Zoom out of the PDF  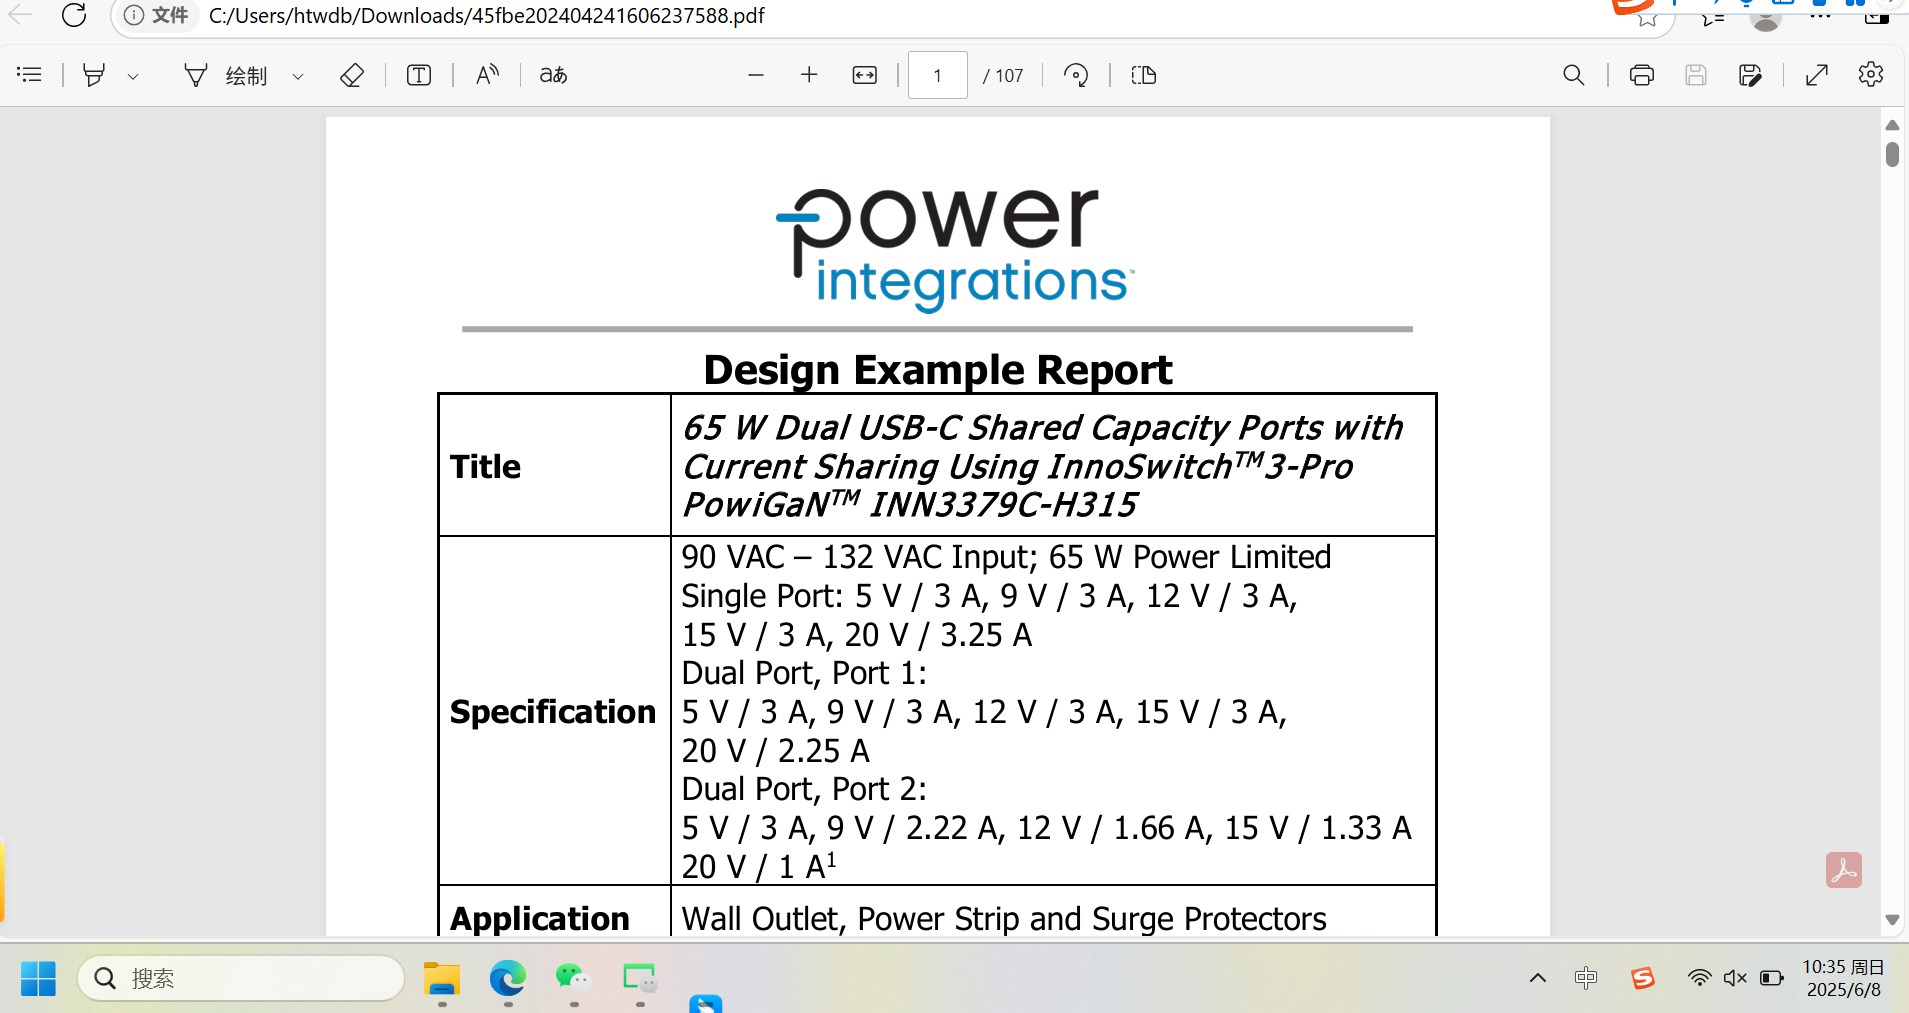[756, 75]
